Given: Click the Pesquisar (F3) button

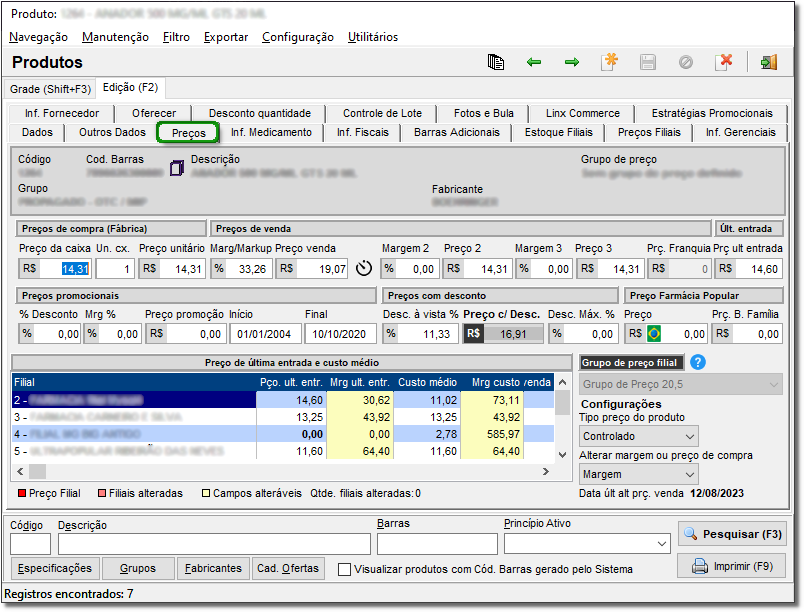Looking at the screenshot, I should (732, 534).
